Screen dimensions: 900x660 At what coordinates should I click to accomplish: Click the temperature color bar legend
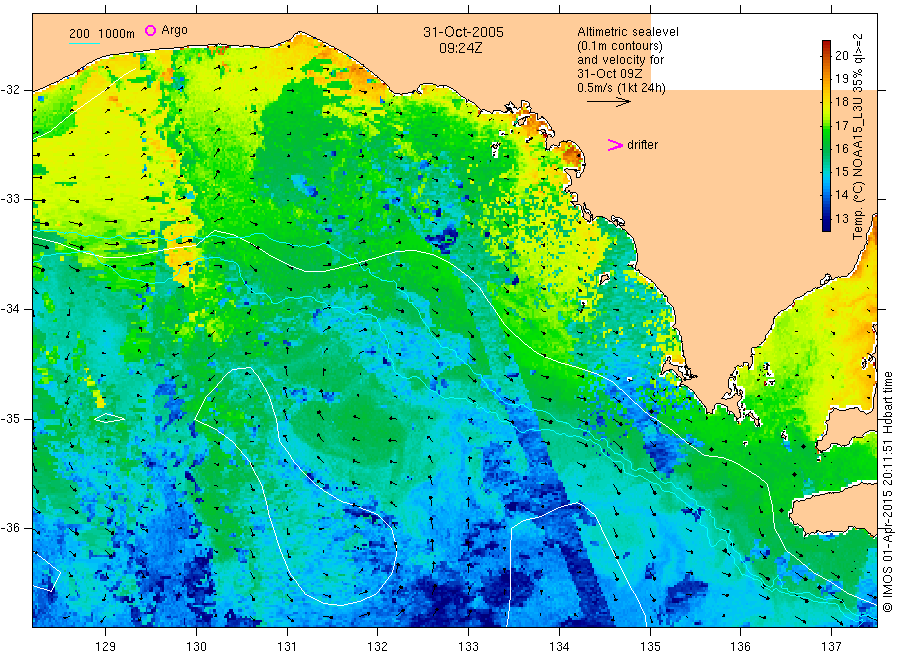[826, 135]
